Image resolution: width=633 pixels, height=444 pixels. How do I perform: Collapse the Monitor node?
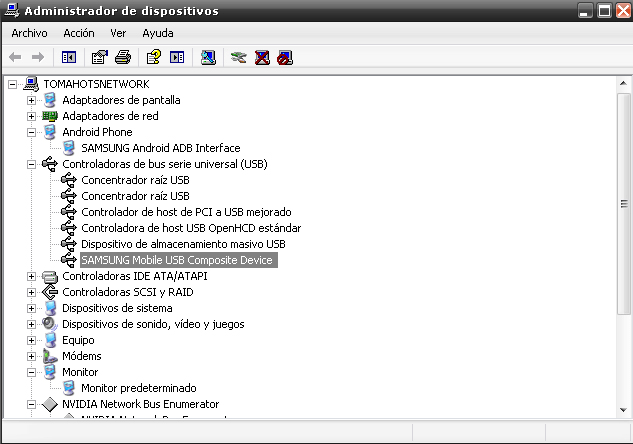point(31,372)
